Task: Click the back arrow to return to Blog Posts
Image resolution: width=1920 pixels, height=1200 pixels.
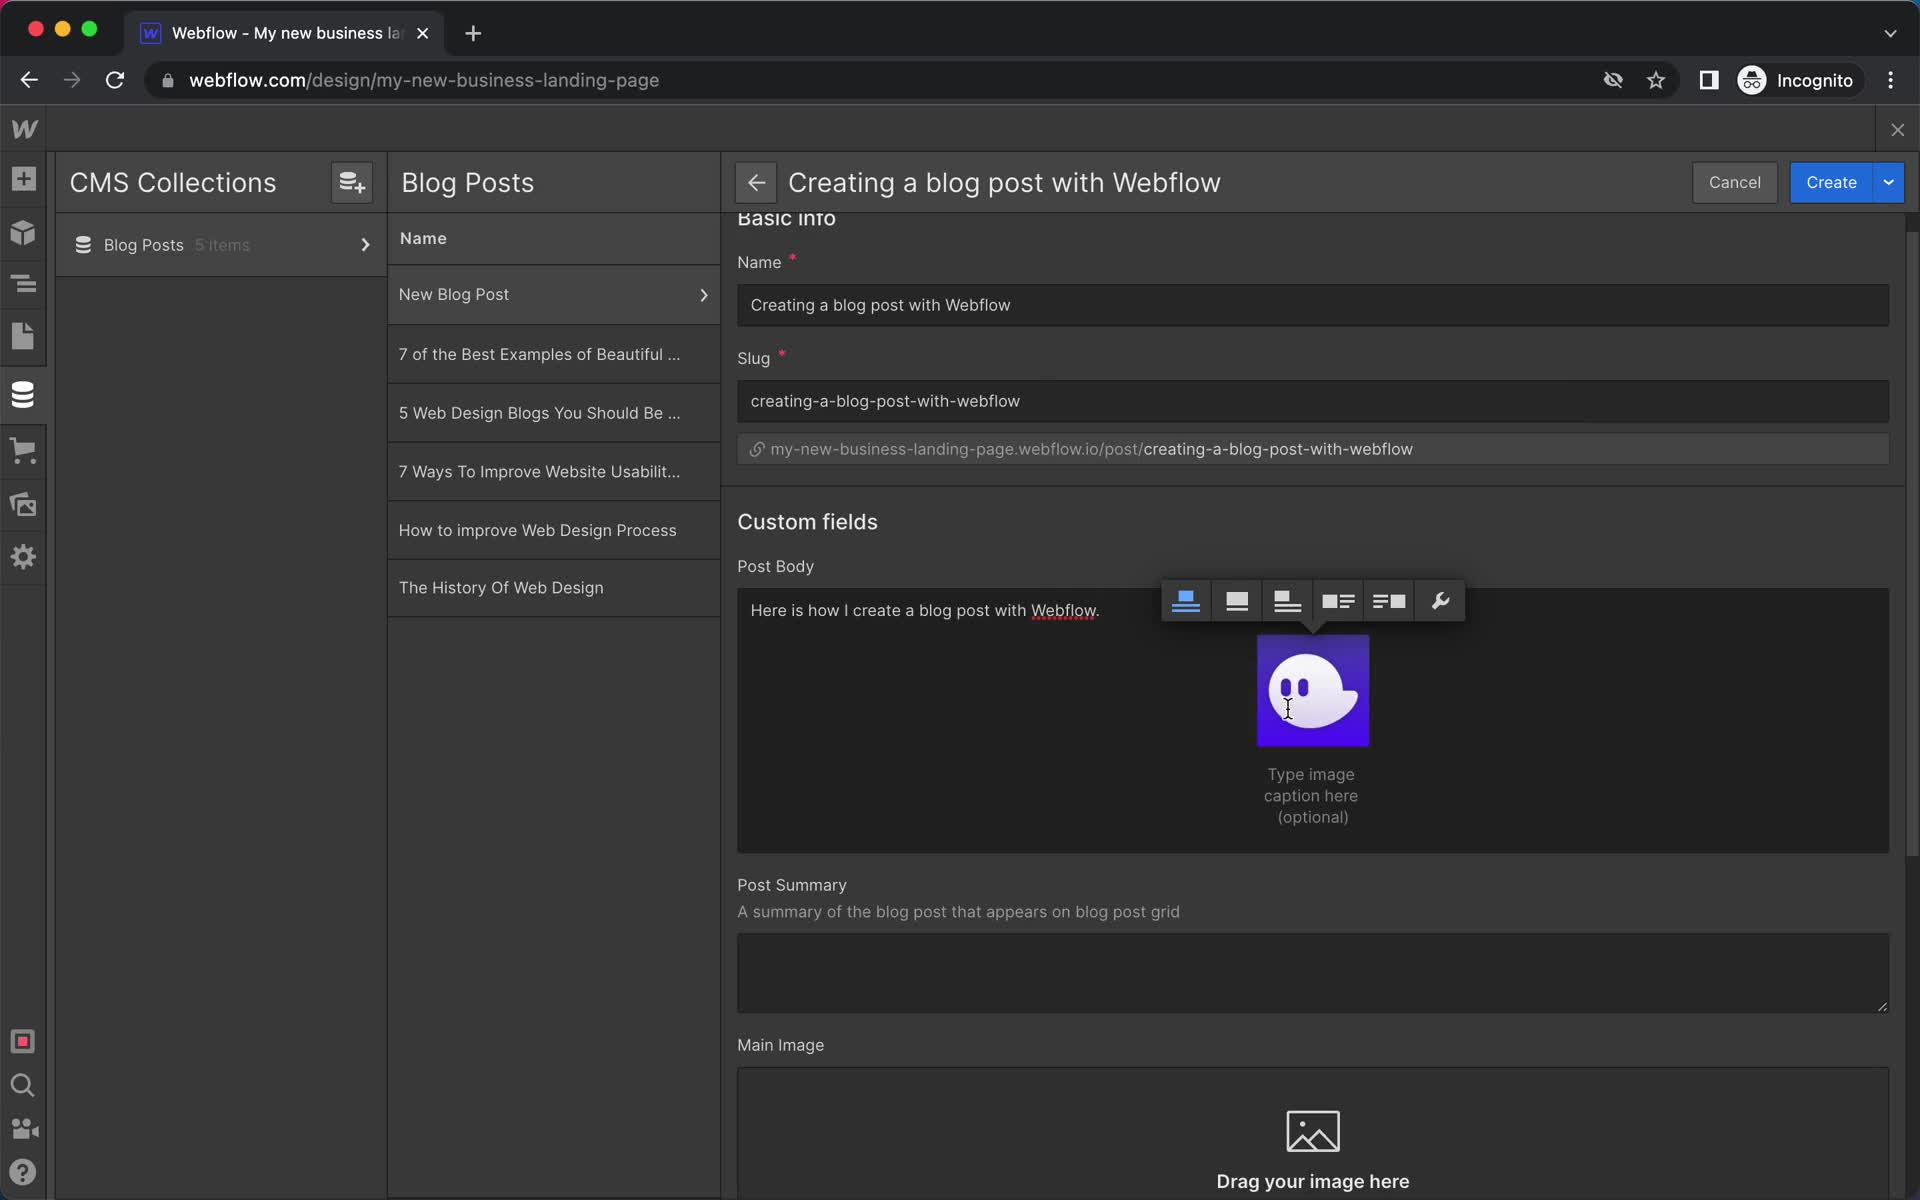Action: pyautogui.click(x=755, y=181)
